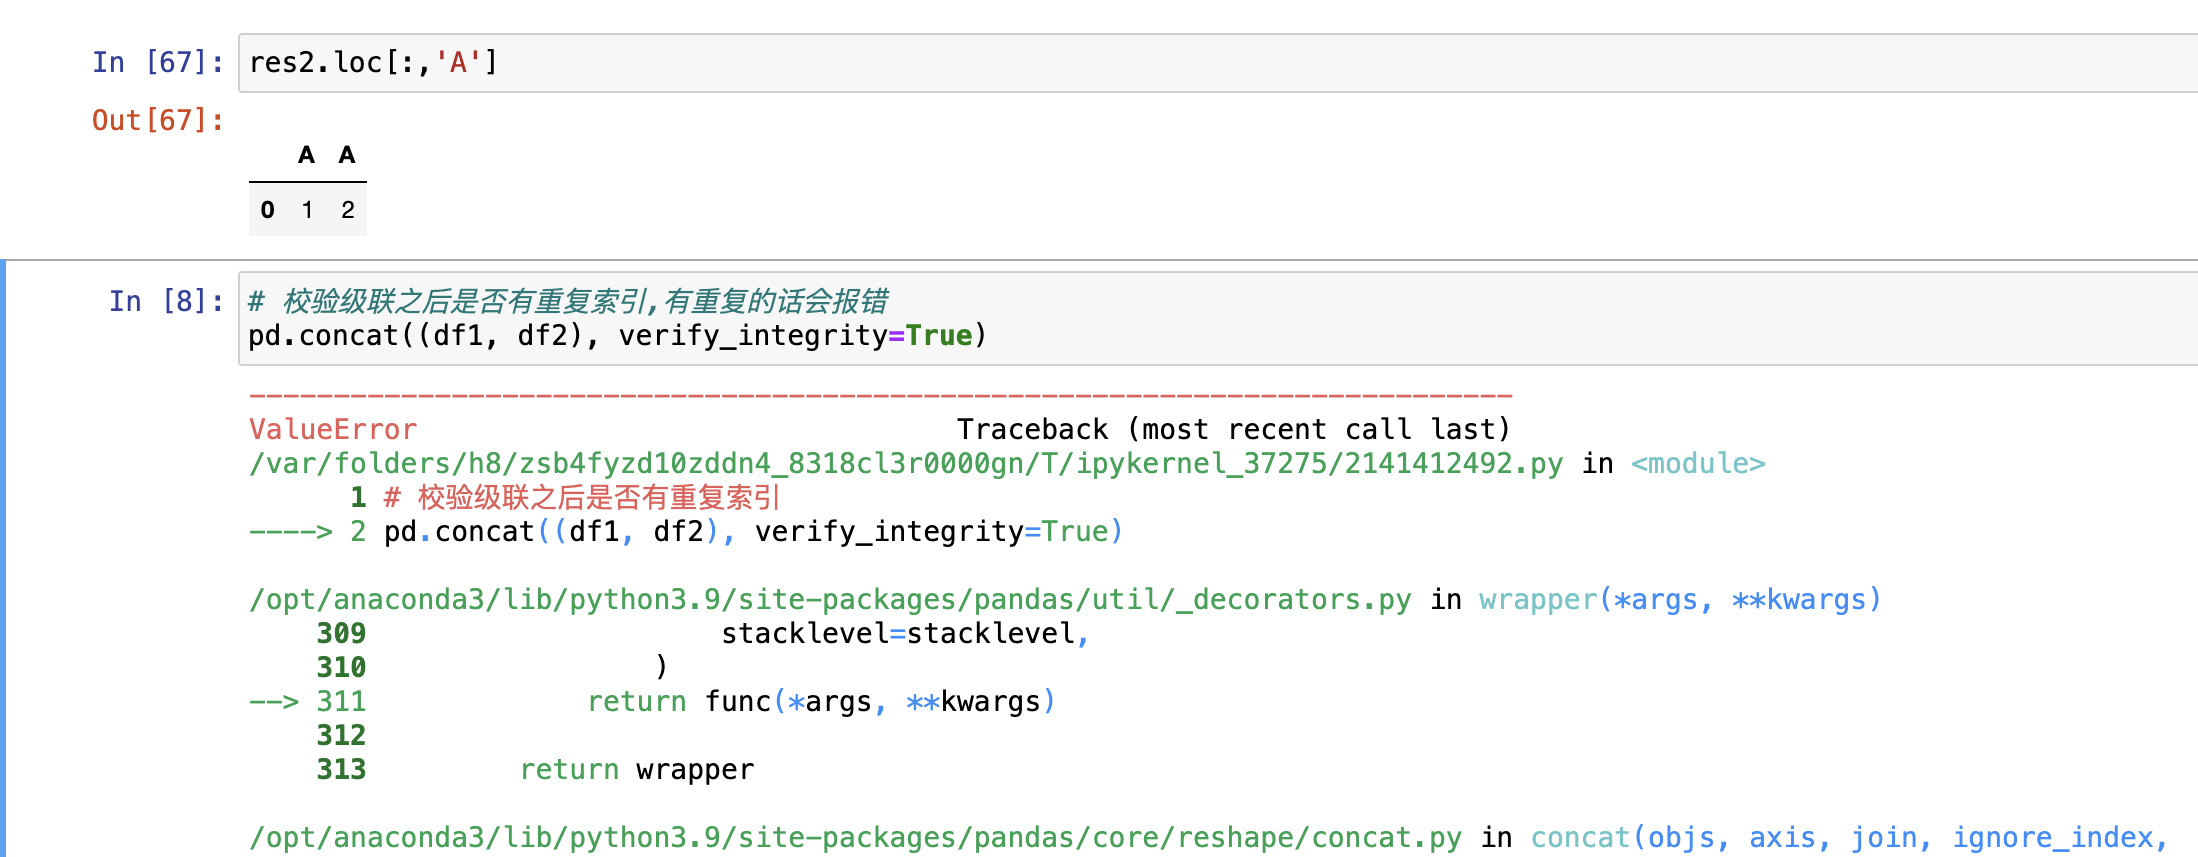Click the table cell with value 1
This screenshot has height=857, width=2198.
(307, 210)
